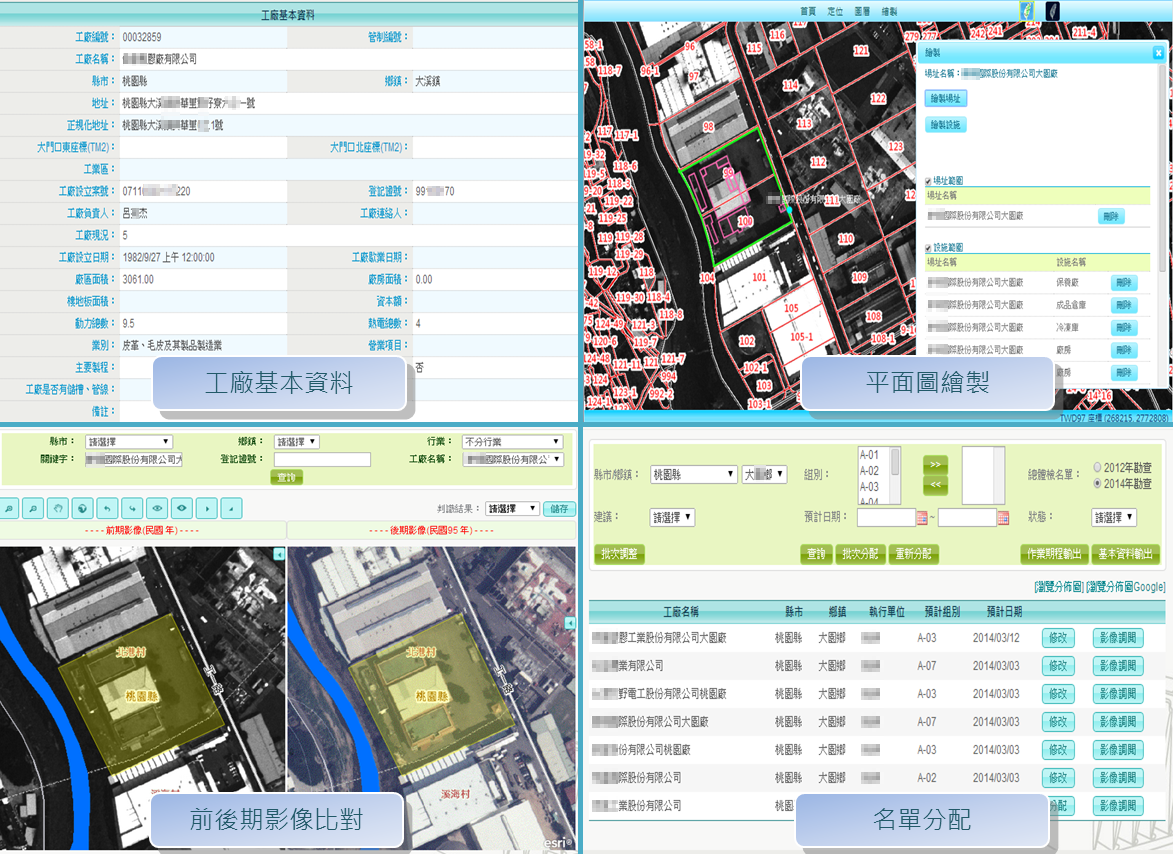Open the 行業 dropdown showing 不分行業

click(512, 442)
